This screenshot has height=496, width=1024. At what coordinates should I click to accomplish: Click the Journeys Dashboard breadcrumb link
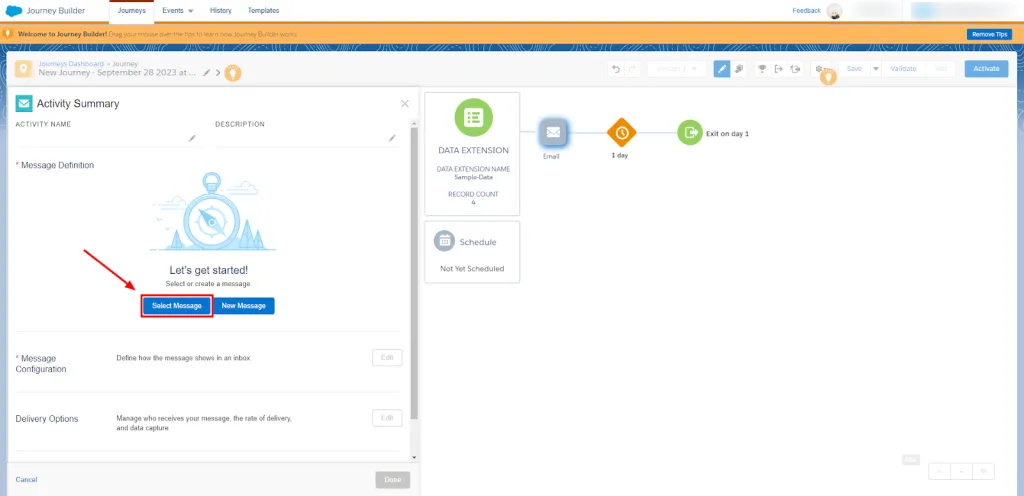coord(71,64)
